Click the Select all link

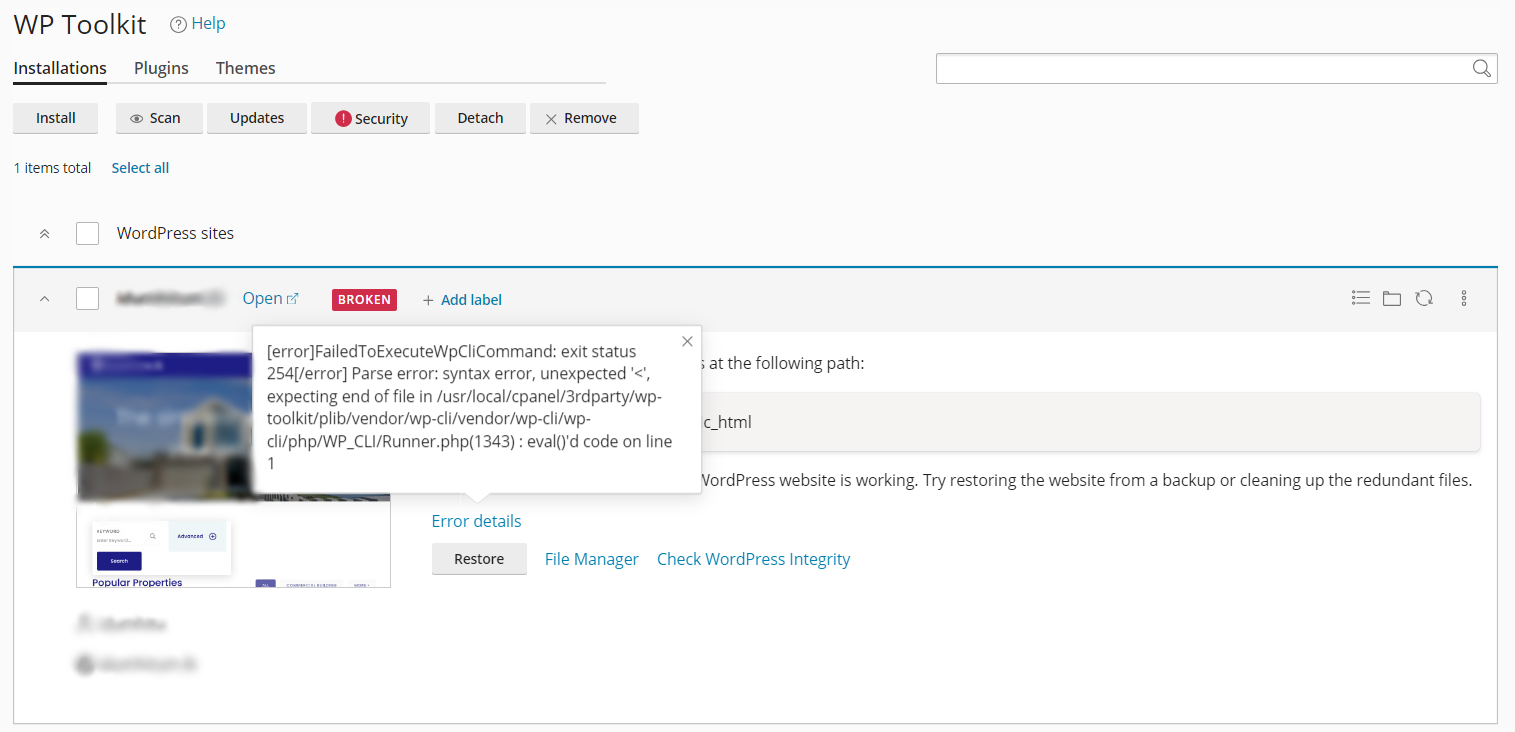click(140, 168)
